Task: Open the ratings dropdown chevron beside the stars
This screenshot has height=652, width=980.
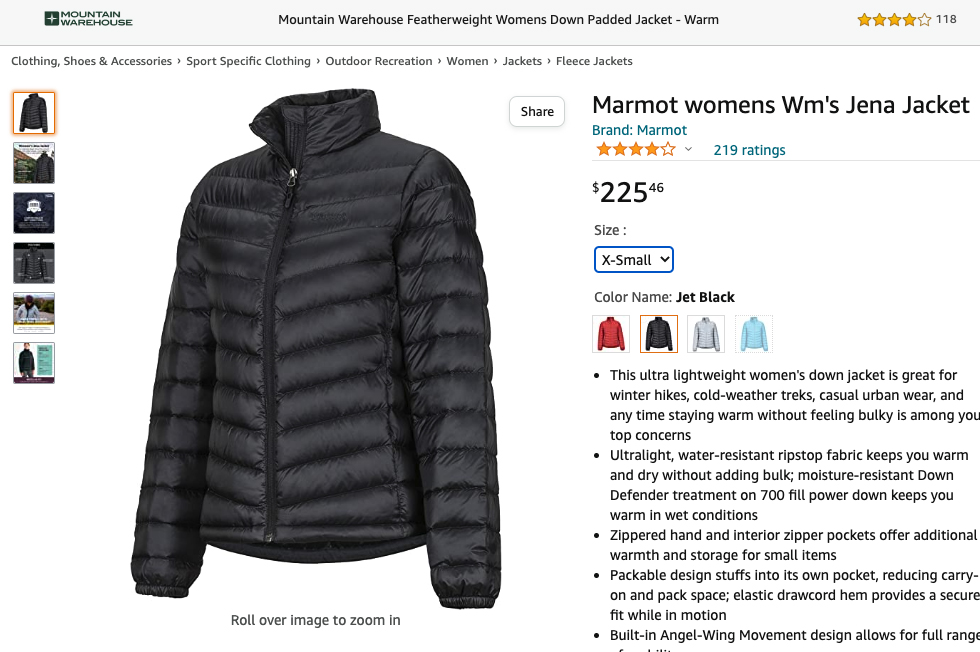Action: coord(689,150)
